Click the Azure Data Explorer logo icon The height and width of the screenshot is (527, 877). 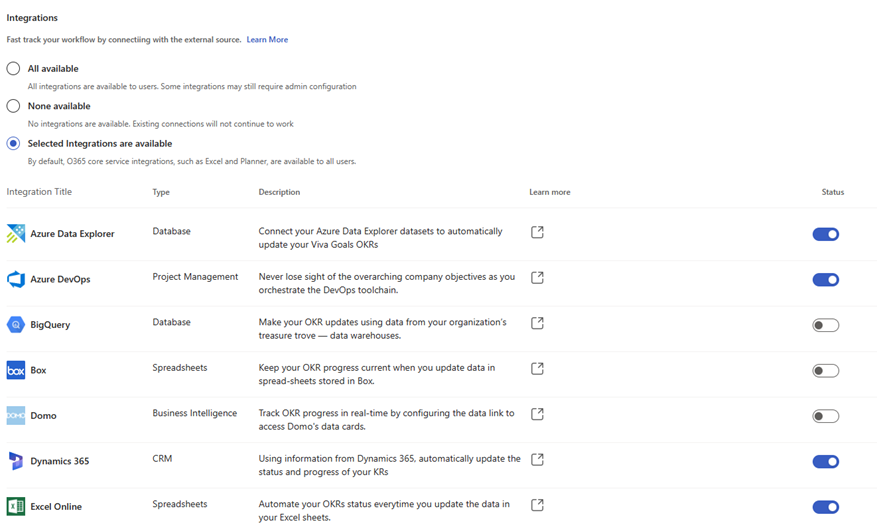click(16, 233)
